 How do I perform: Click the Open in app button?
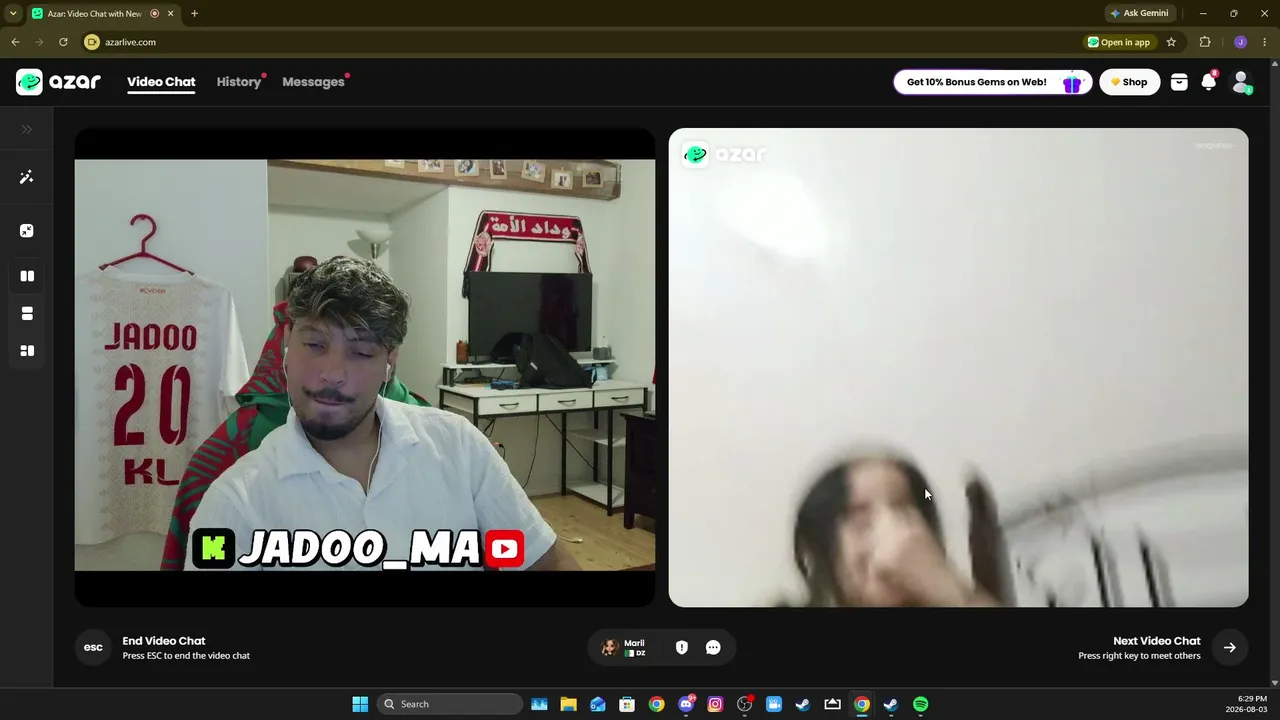1120,42
